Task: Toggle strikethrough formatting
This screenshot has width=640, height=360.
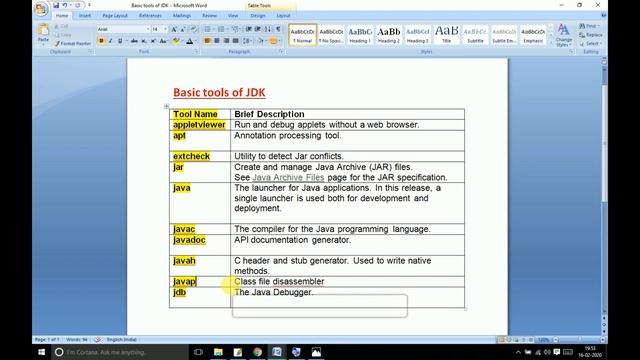Action: tap(134, 41)
